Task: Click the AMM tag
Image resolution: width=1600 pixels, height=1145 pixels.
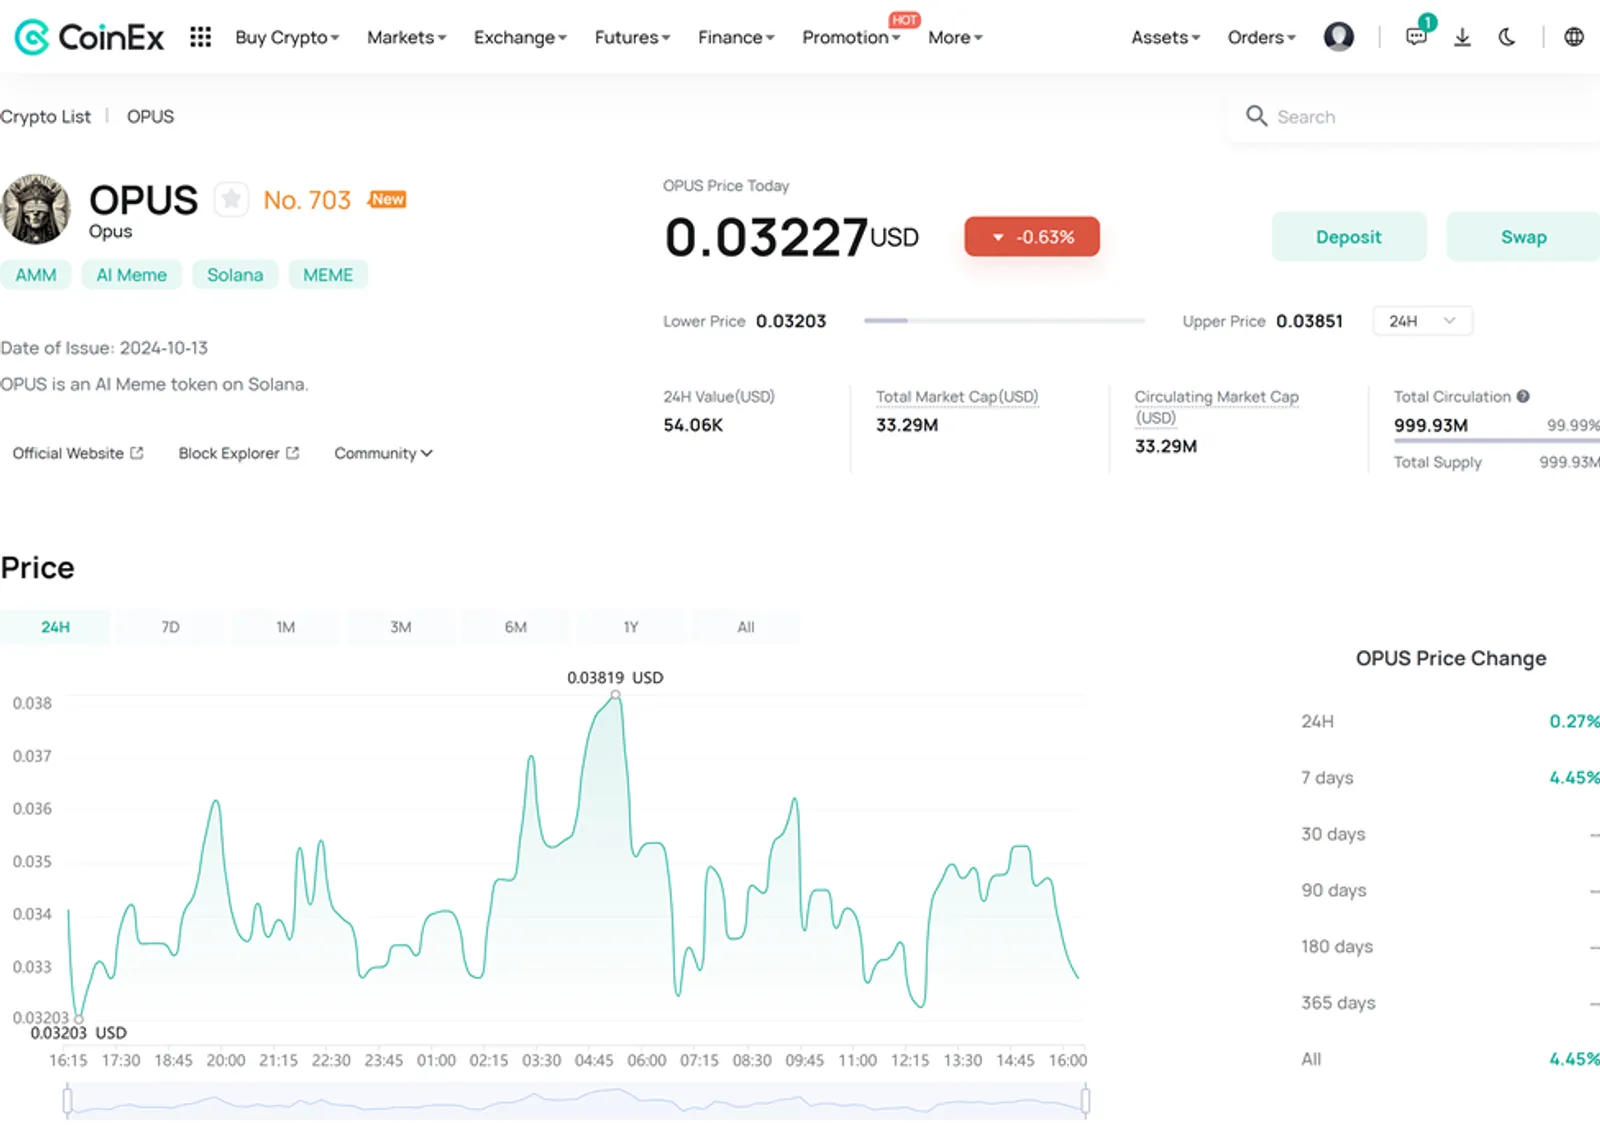Action: pyautogui.click(x=36, y=275)
